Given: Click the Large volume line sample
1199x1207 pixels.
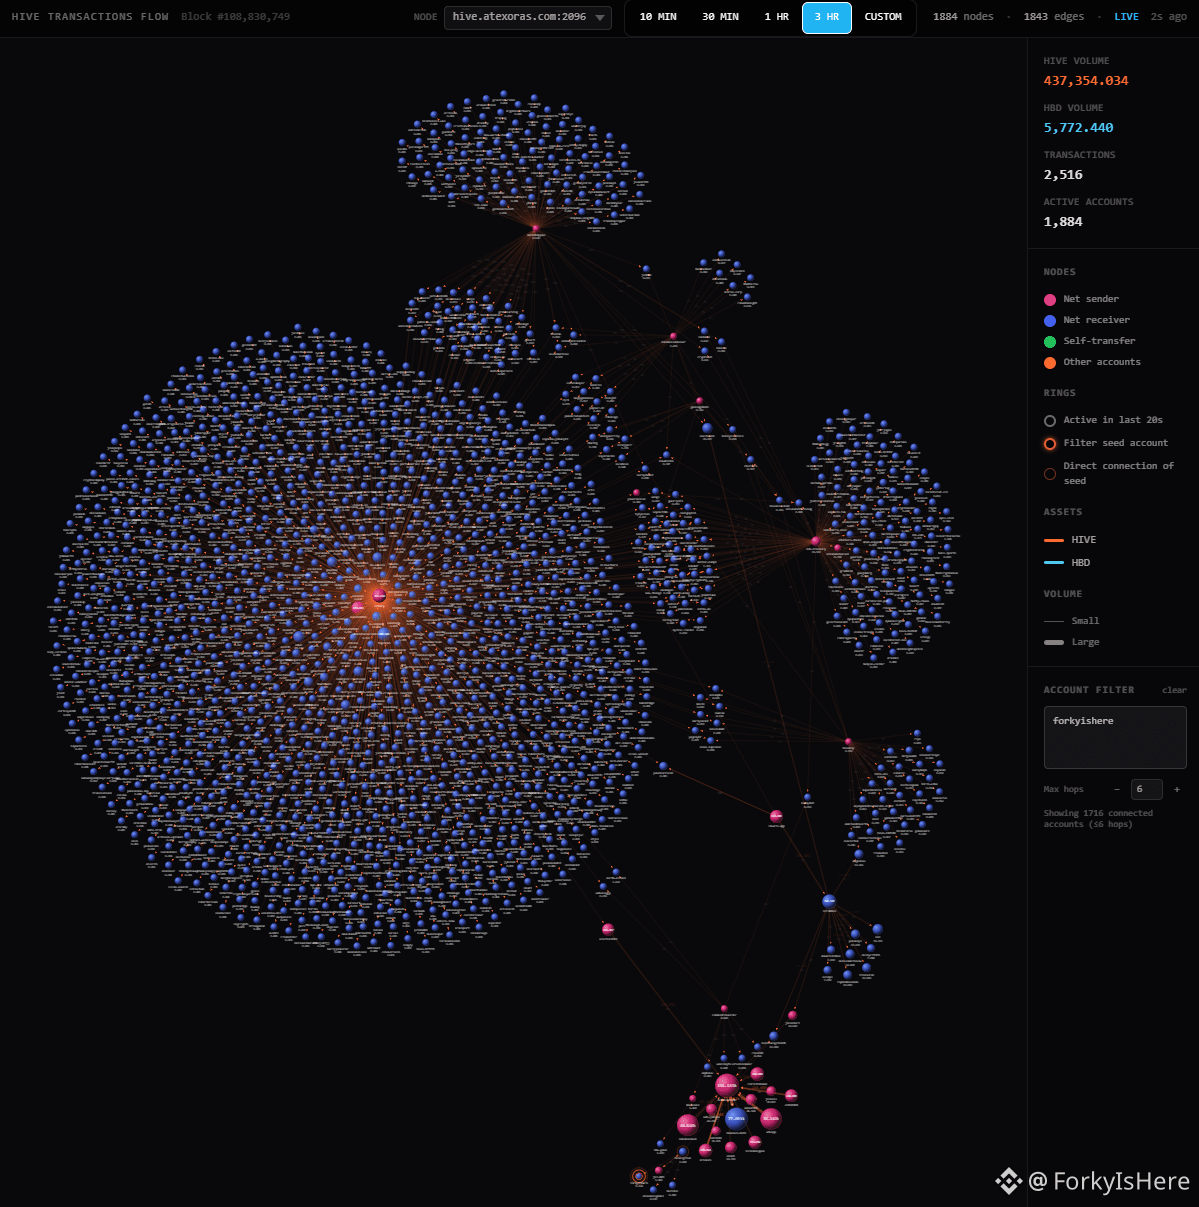Looking at the screenshot, I should tap(1054, 642).
